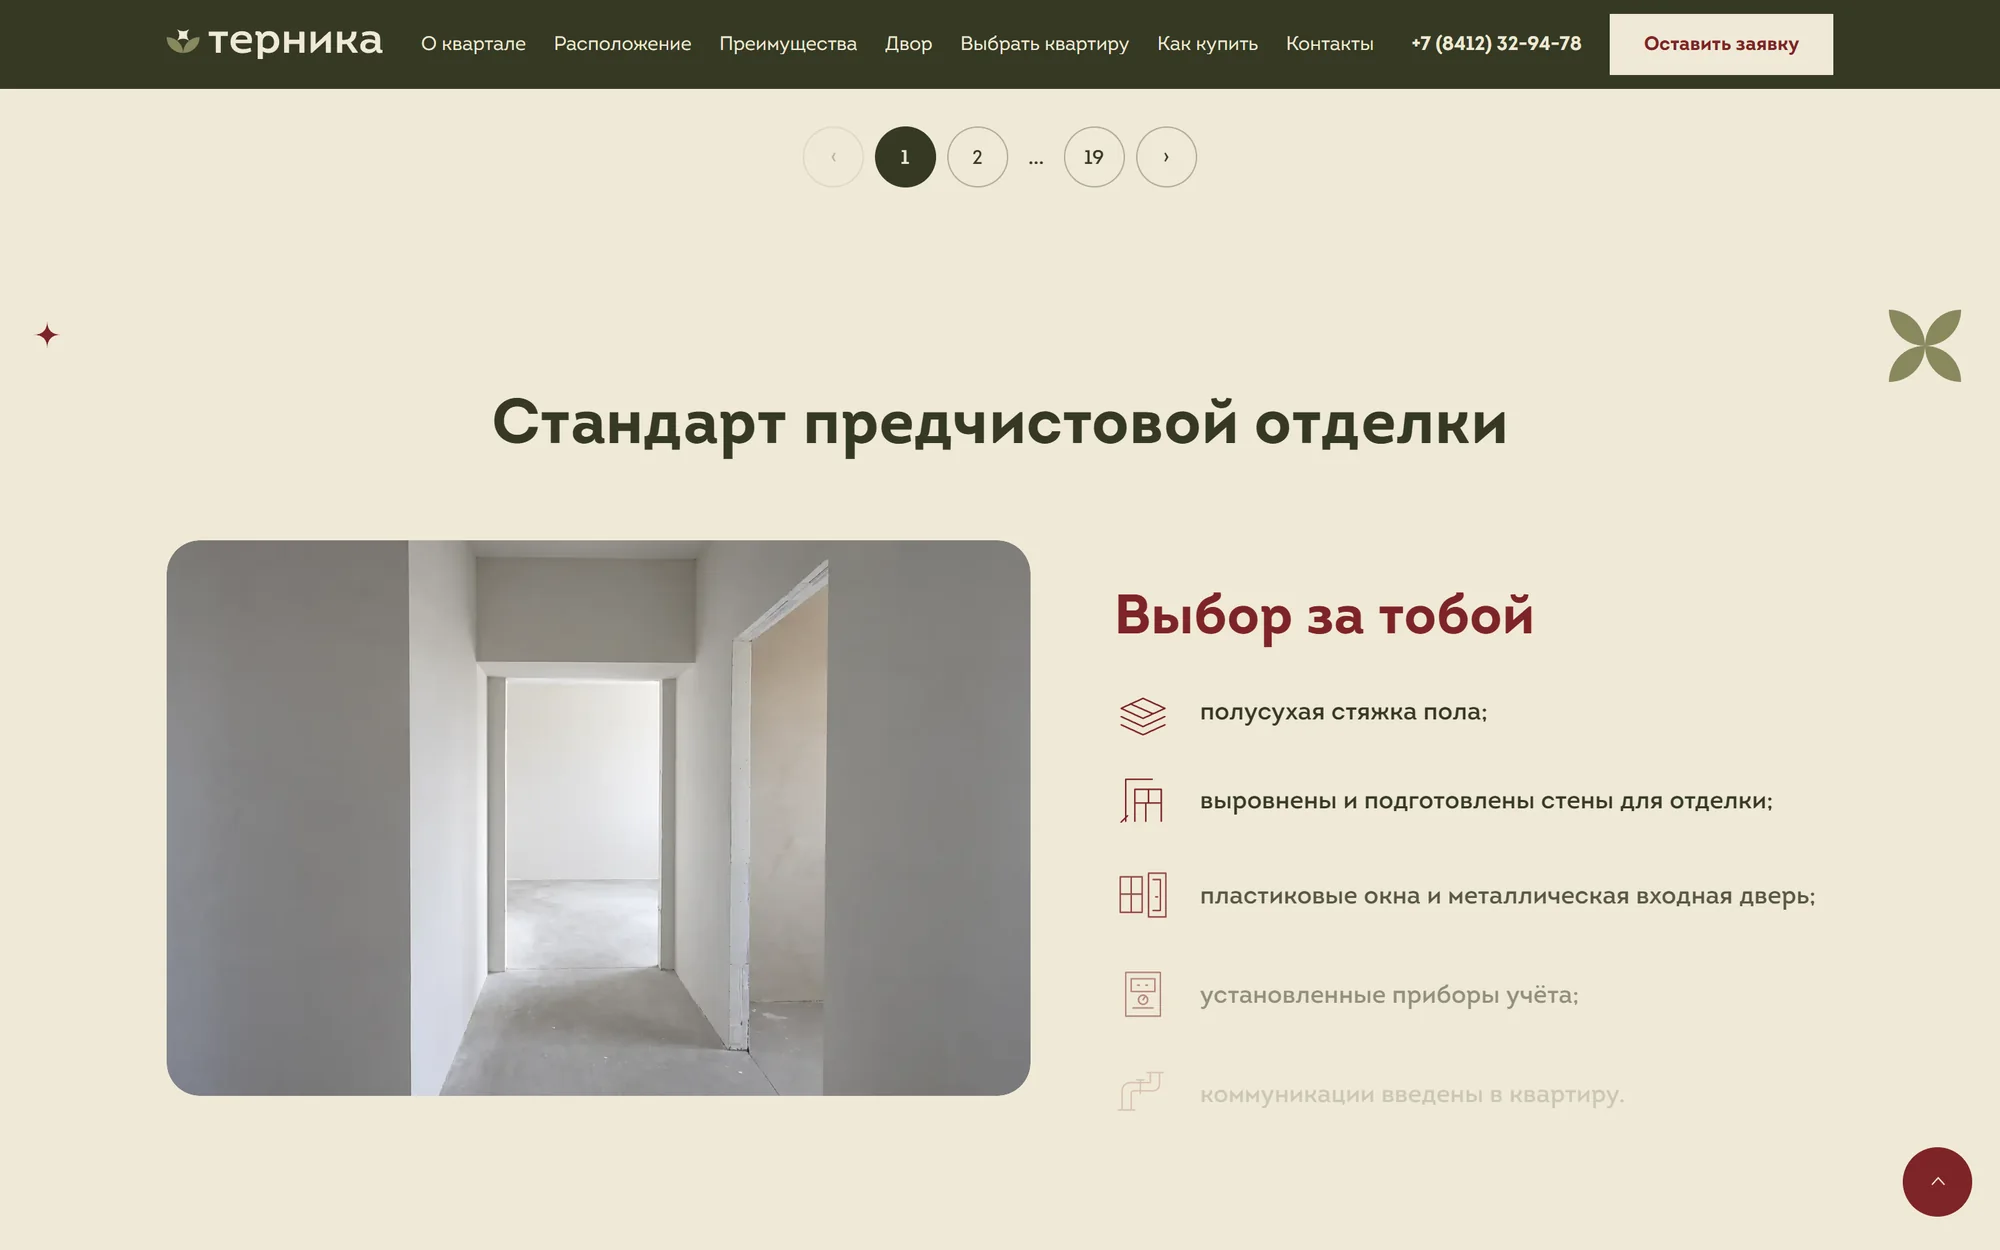Click heading Стандарт предчистовой отделки
This screenshot has height=1250, width=2000.
click(1000, 423)
